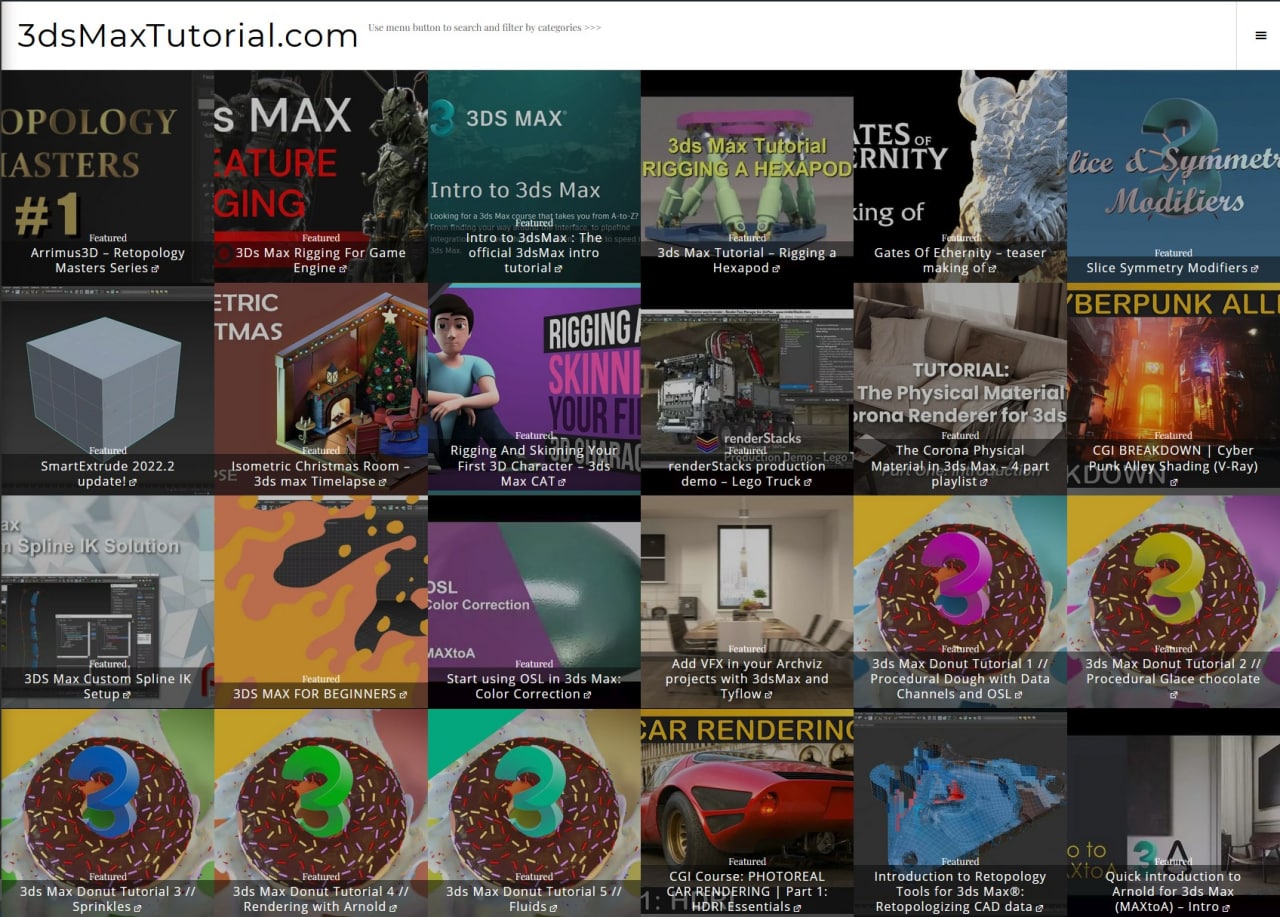Open 3ds Max Donut Tutorial 2 link
Screen dimensions: 1280x917
1173,679
